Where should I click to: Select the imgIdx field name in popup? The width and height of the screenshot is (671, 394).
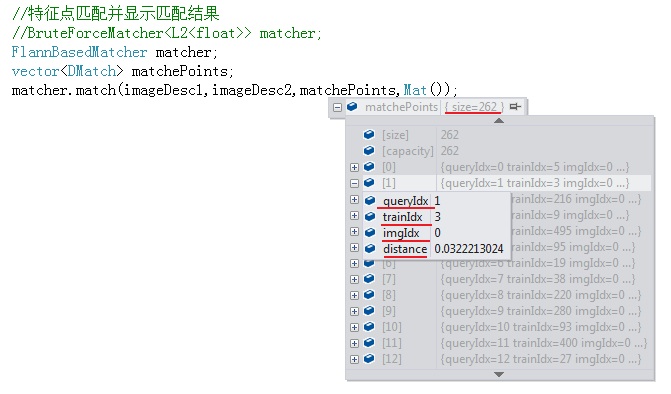click(401, 232)
